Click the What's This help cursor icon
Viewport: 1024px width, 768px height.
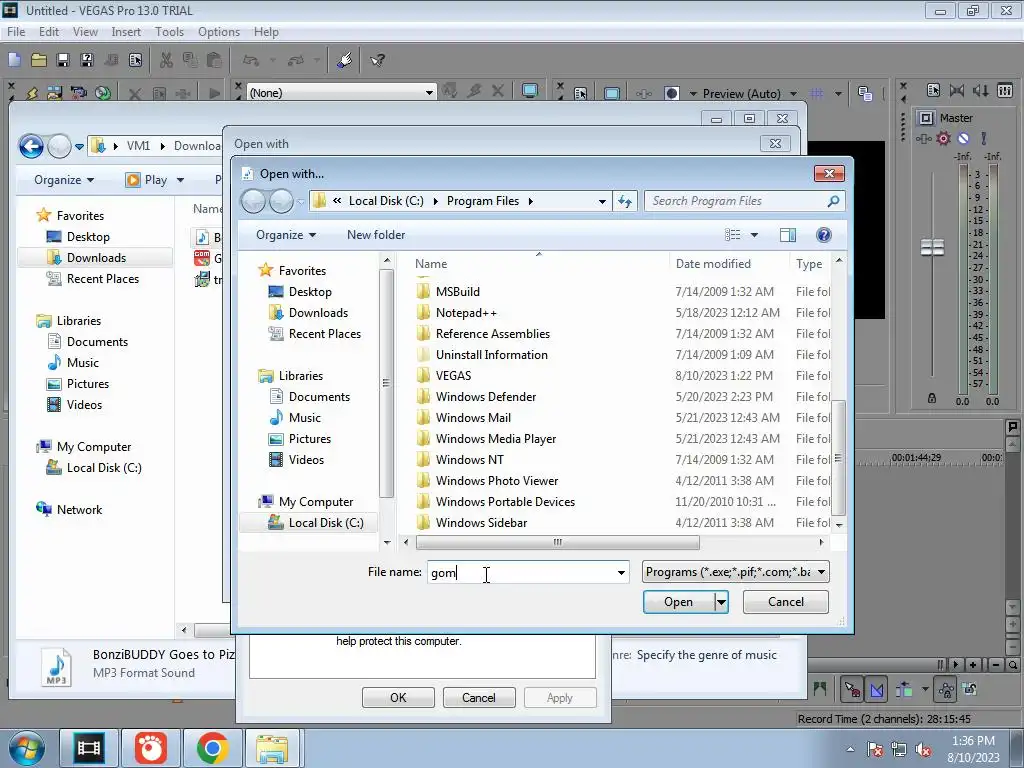coord(377,60)
